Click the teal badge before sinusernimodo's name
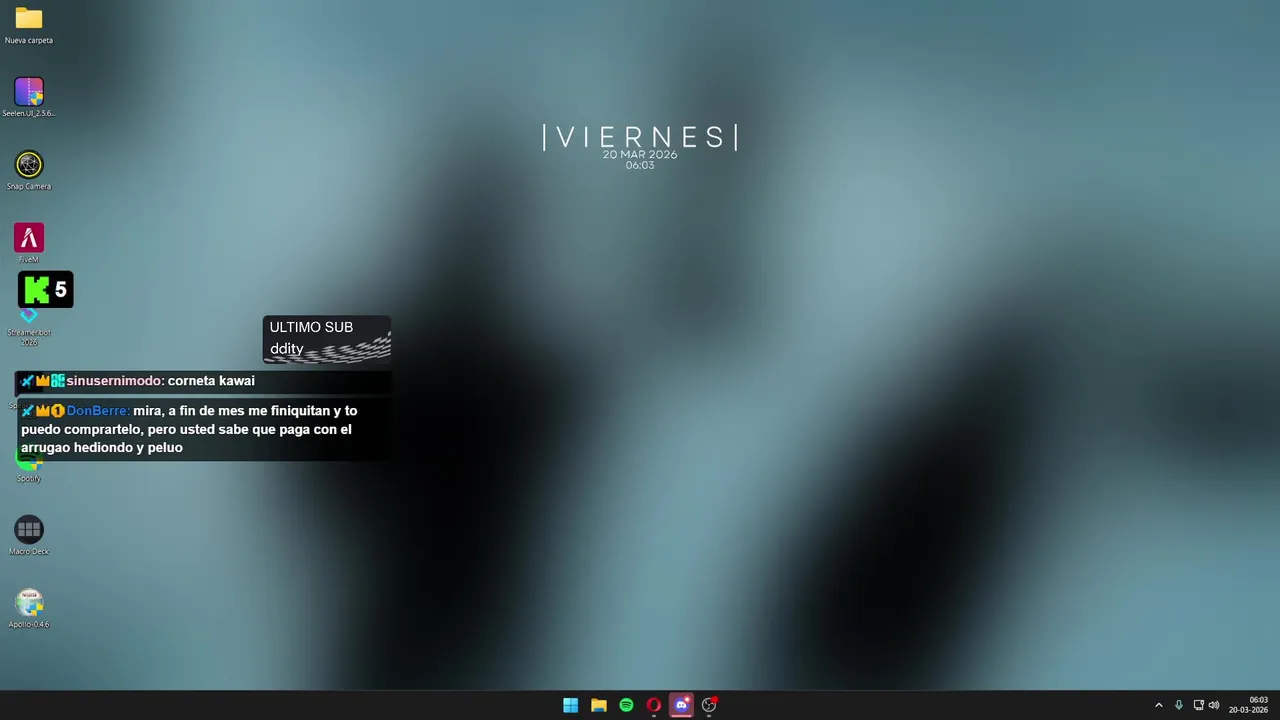The width and height of the screenshot is (1280, 720). tap(58, 381)
